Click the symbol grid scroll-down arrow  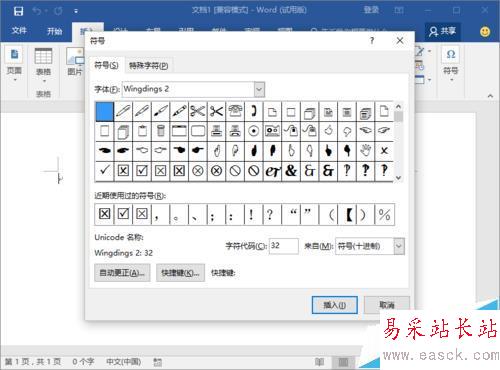click(x=398, y=178)
